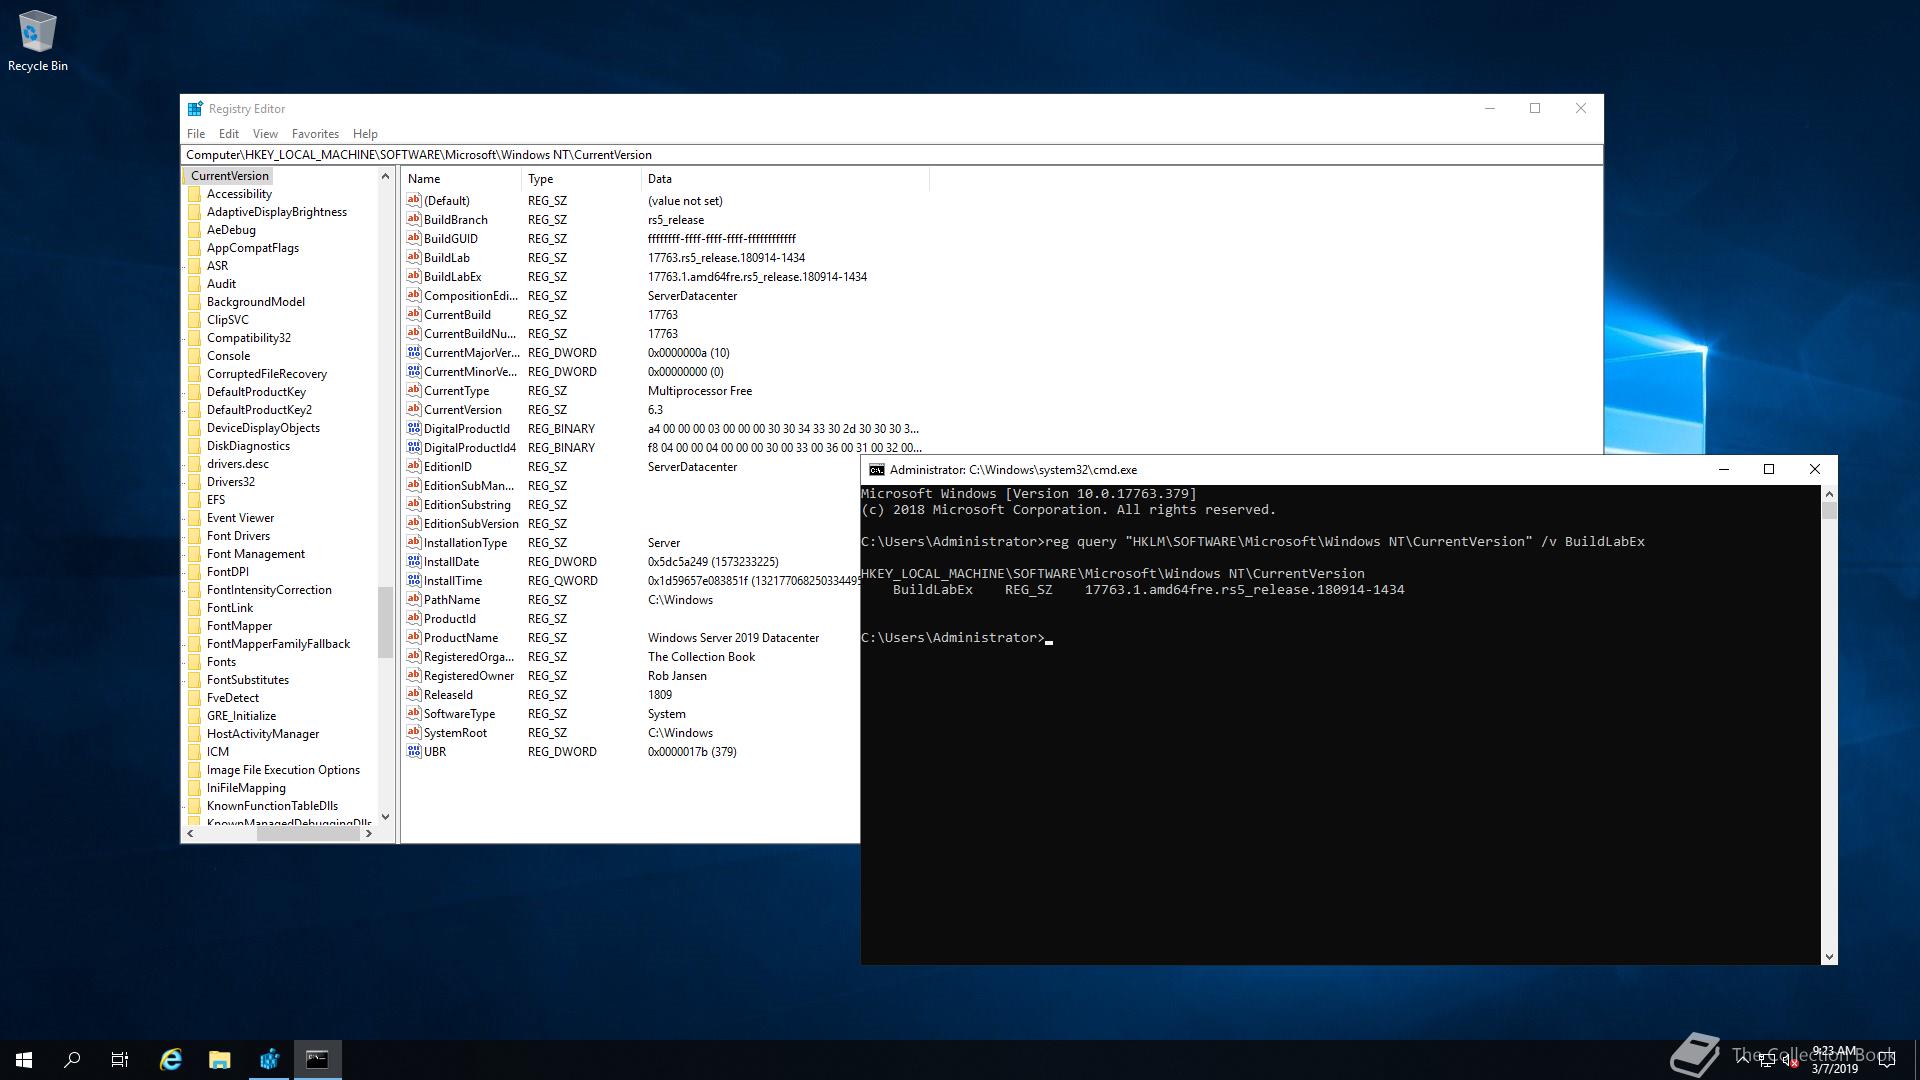The image size is (1920, 1080).
Task: Select the HostActivityManager tree key
Action: click(x=263, y=734)
